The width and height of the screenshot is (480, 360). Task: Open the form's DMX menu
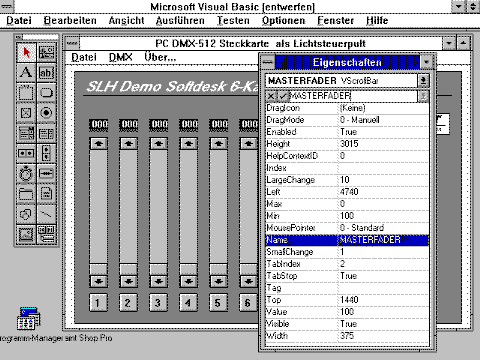121,57
